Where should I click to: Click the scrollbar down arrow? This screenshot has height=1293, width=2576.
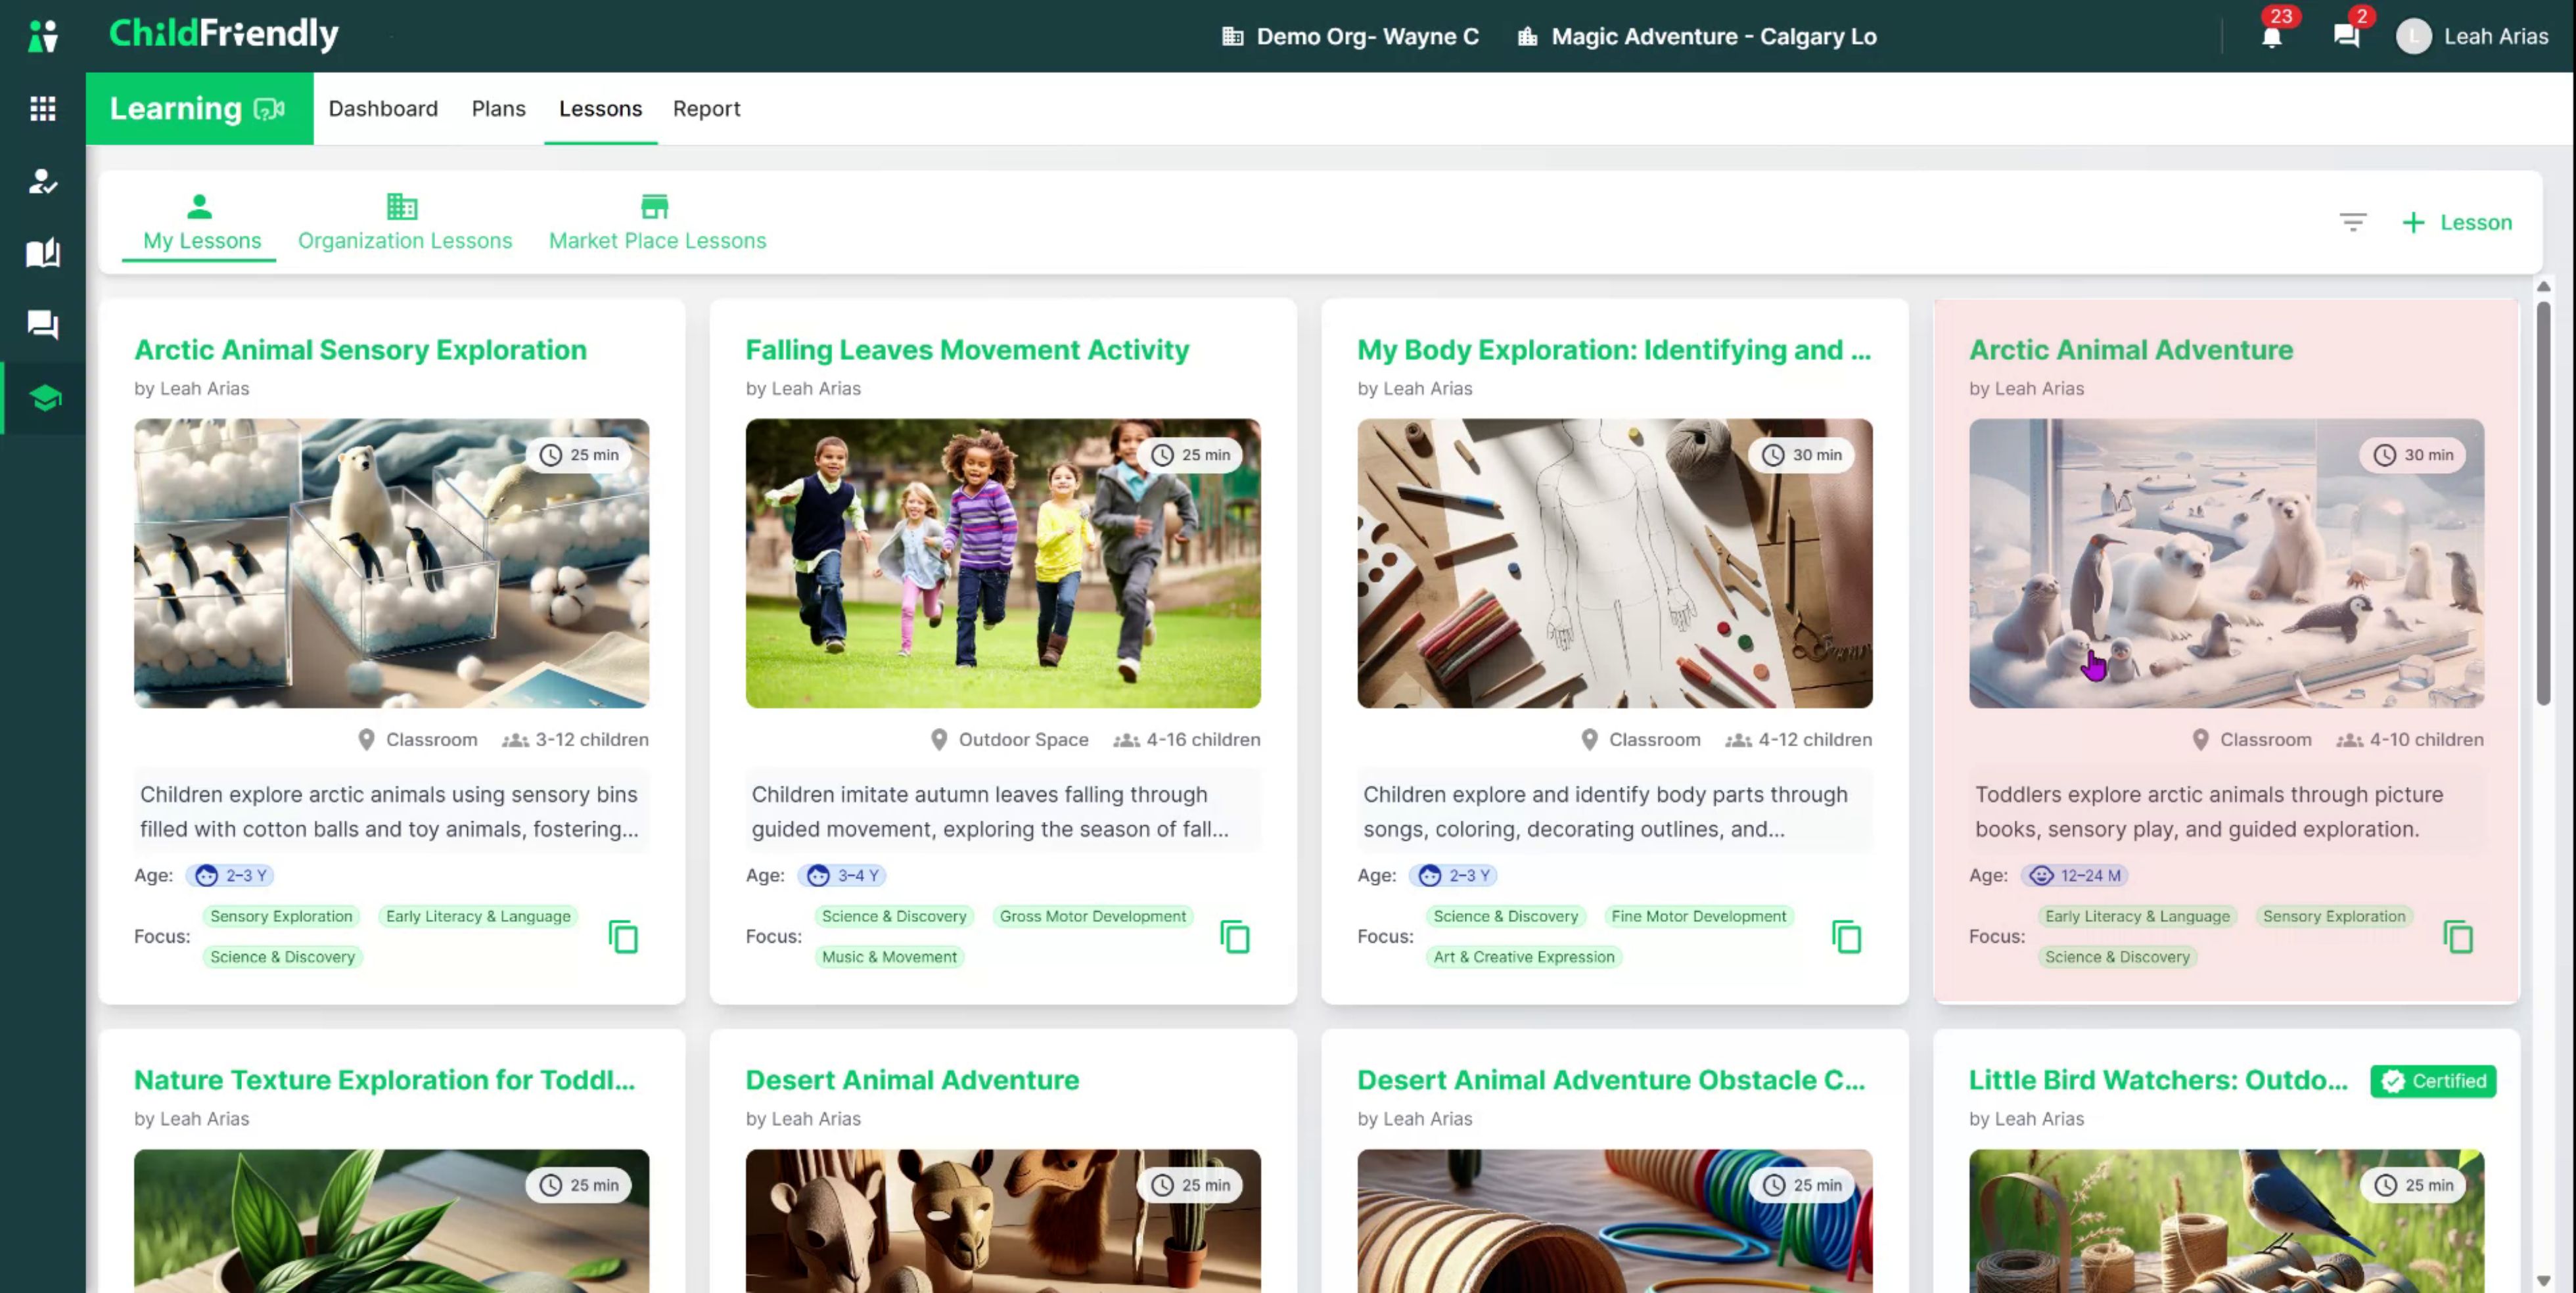click(x=2543, y=1280)
